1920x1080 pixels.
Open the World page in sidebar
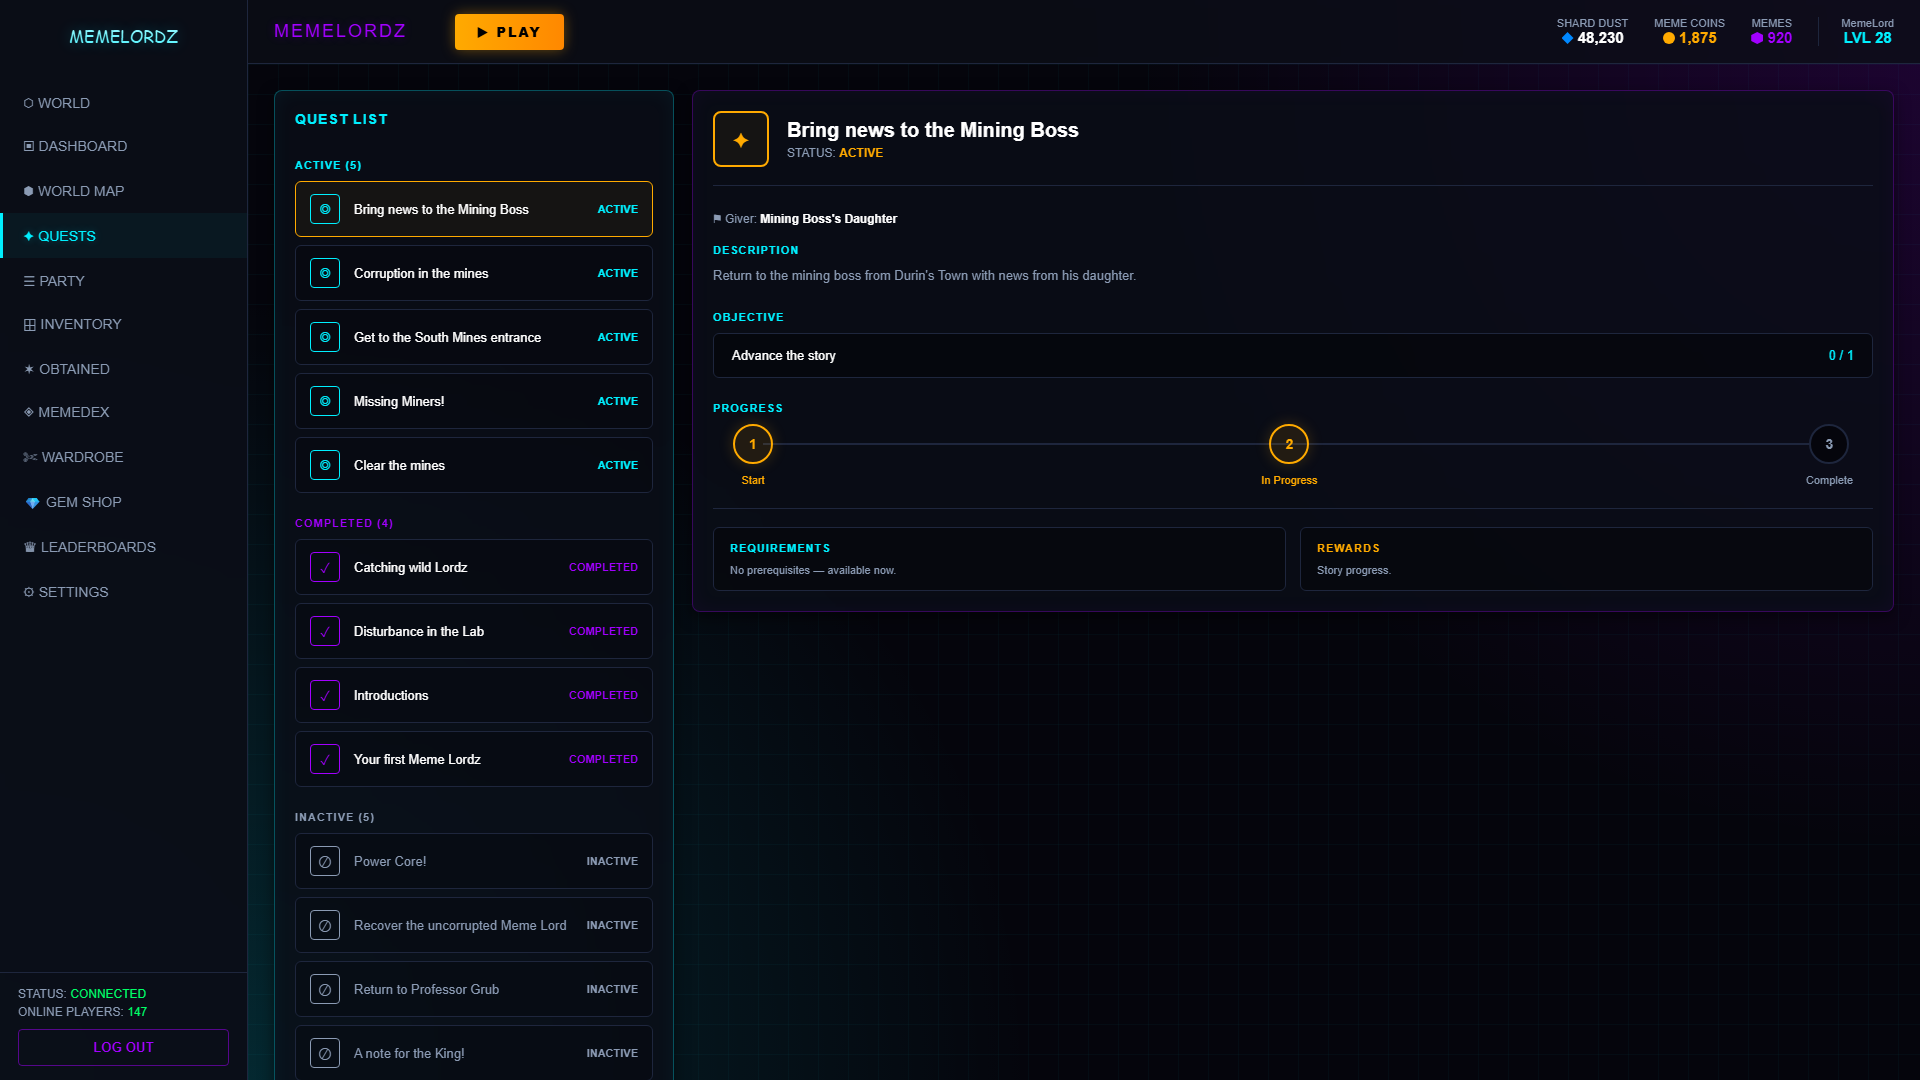click(124, 103)
